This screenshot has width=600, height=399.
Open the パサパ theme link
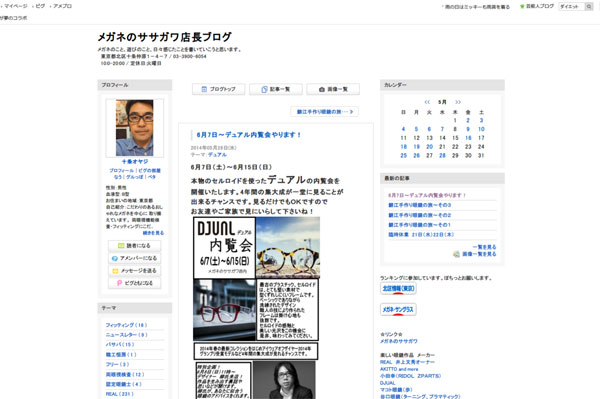120,345
